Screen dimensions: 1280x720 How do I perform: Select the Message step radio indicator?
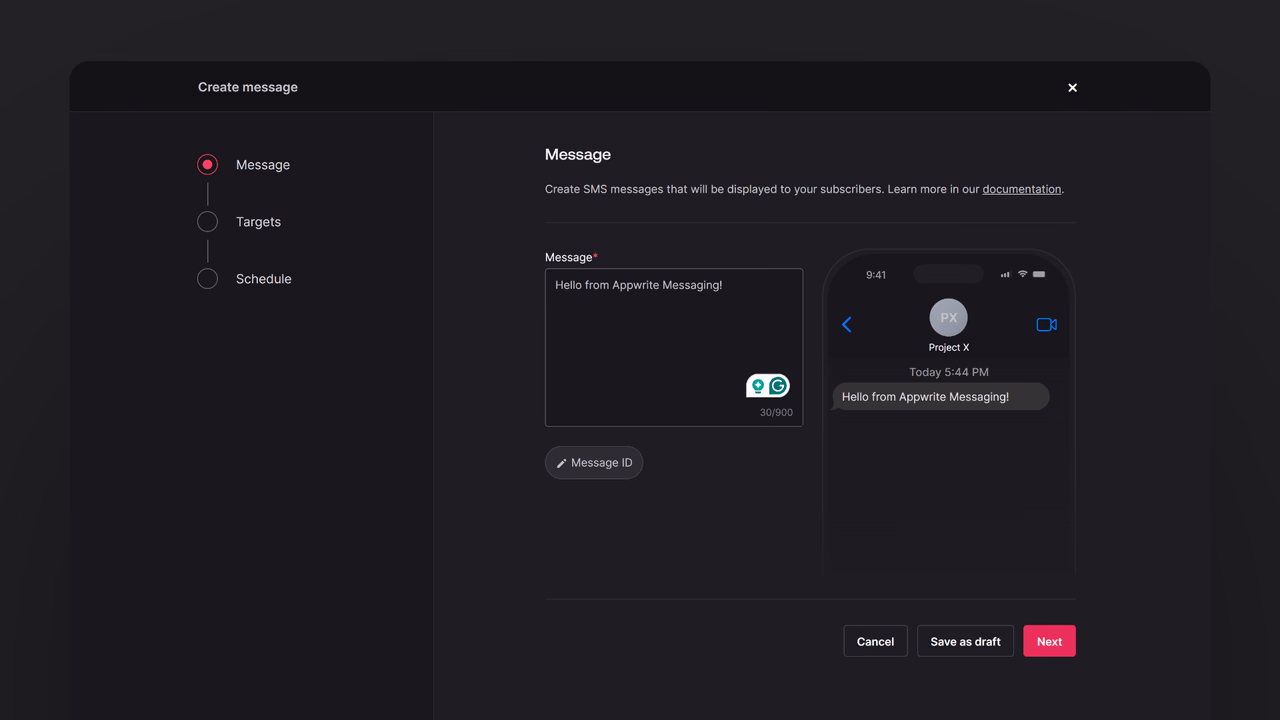tap(207, 165)
